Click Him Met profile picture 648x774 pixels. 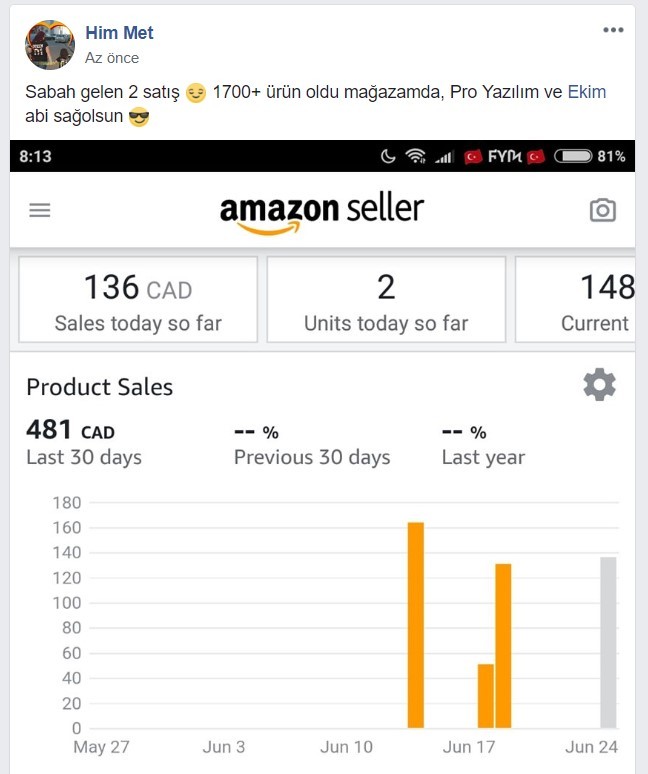click(x=50, y=45)
